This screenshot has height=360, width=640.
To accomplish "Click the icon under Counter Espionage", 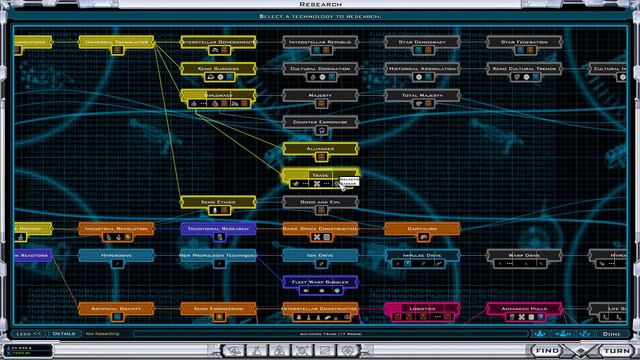I will pos(321,130).
